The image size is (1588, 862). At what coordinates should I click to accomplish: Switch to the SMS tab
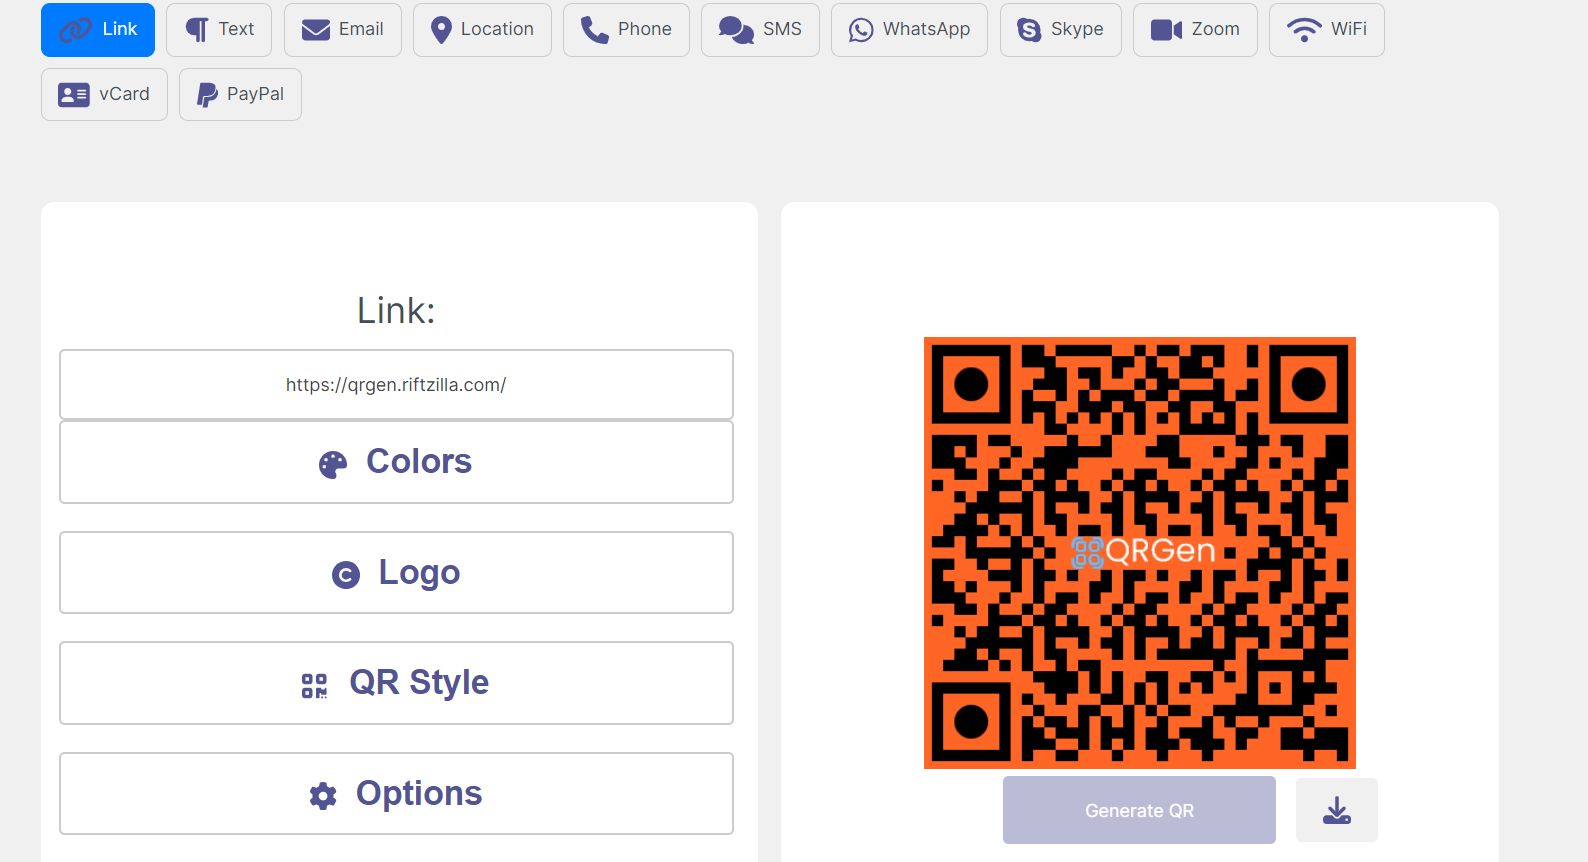pos(760,30)
